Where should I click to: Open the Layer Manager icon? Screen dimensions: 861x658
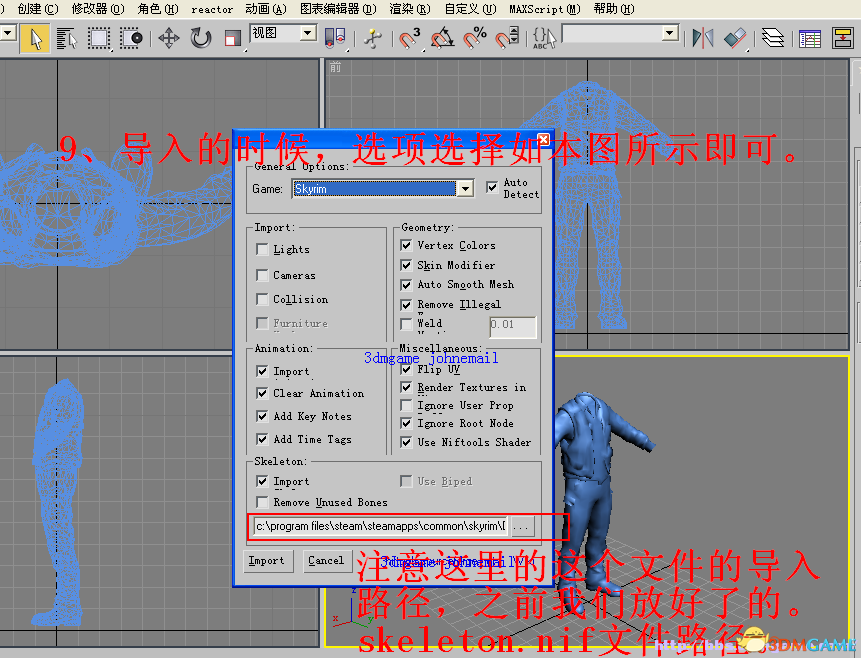(772, 38)
